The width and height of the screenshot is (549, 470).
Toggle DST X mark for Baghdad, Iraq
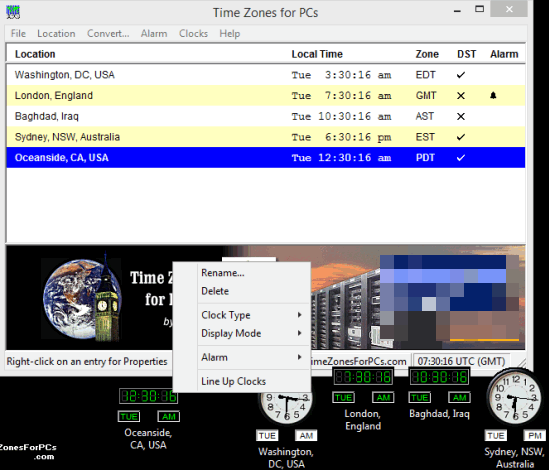pos(461,116)
